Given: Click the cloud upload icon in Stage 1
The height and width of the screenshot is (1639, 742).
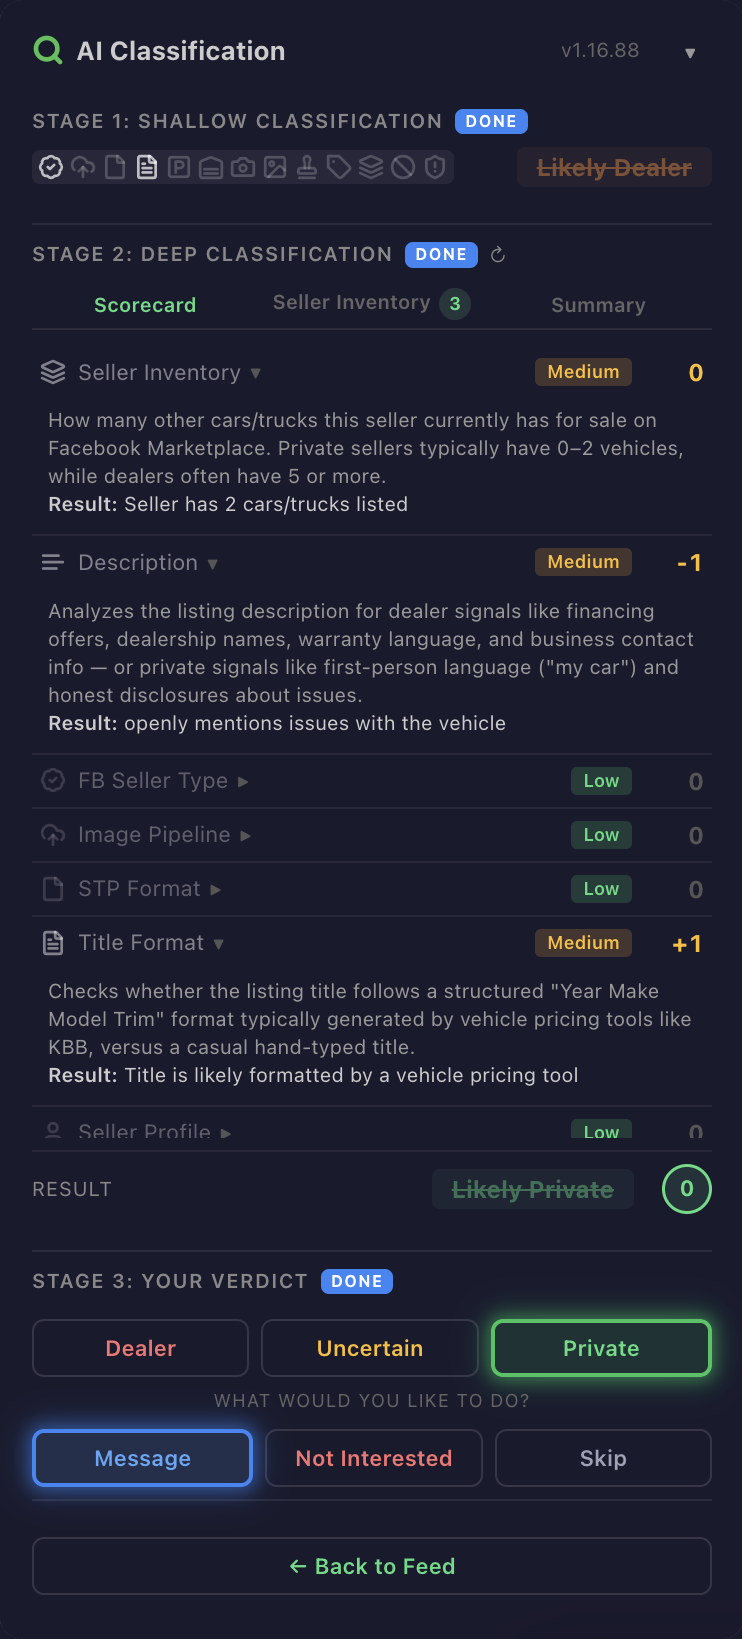Looking at the screenshot, I should [x=83, y=167].
